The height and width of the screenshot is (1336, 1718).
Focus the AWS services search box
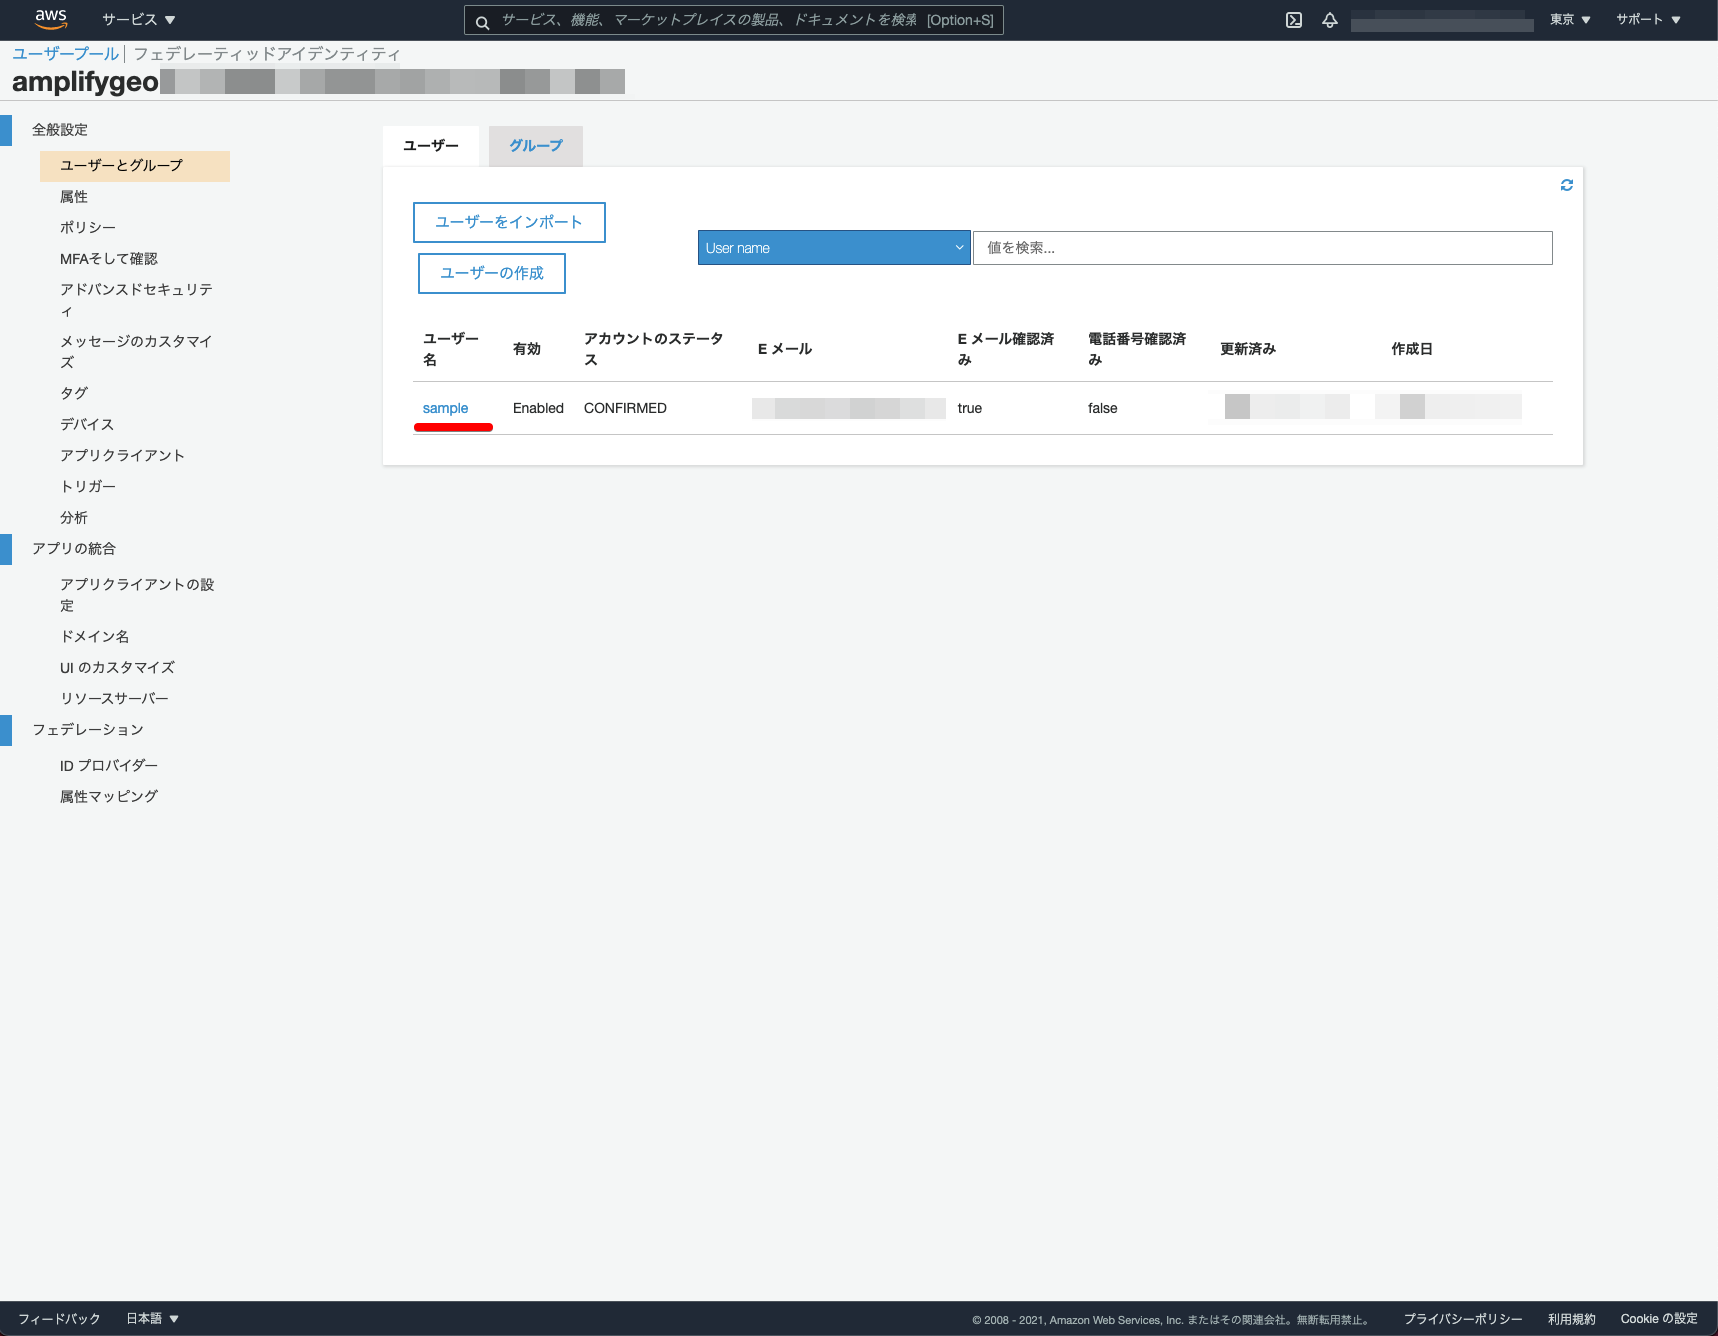click(734, 20)
